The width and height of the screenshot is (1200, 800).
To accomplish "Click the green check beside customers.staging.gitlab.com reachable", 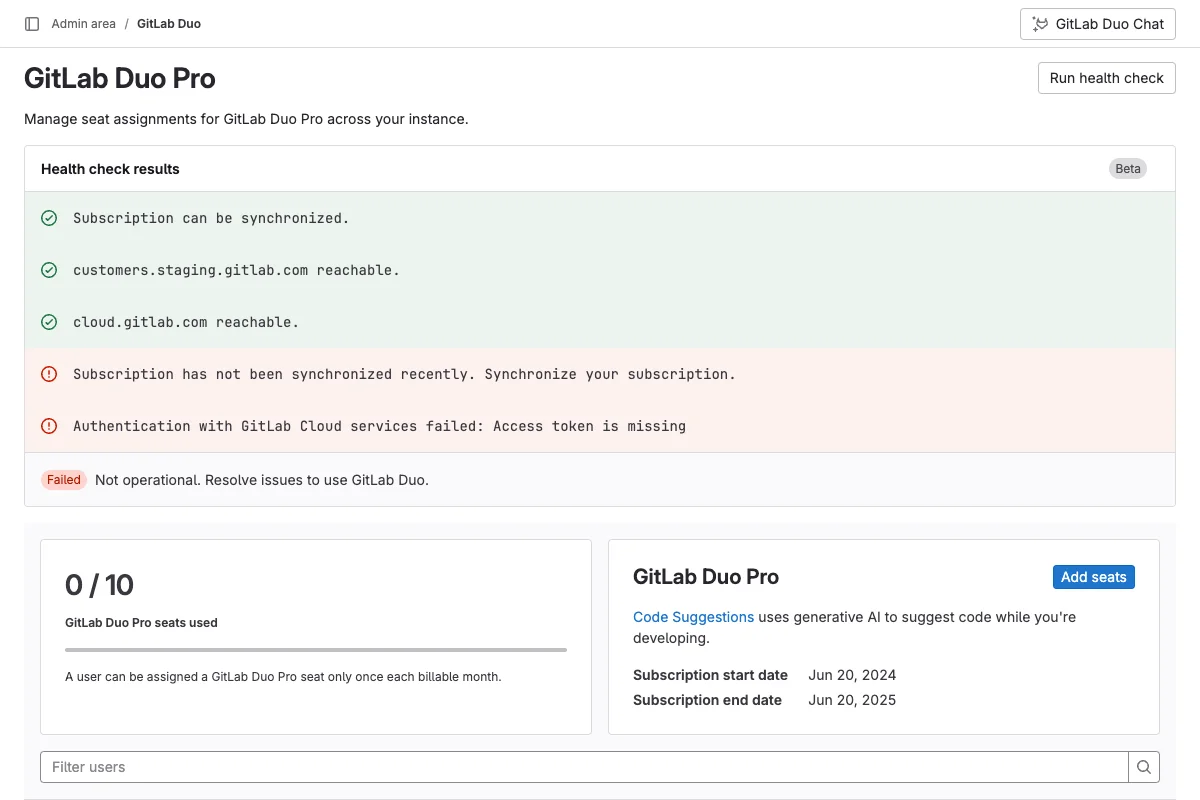I will (49, 269).
